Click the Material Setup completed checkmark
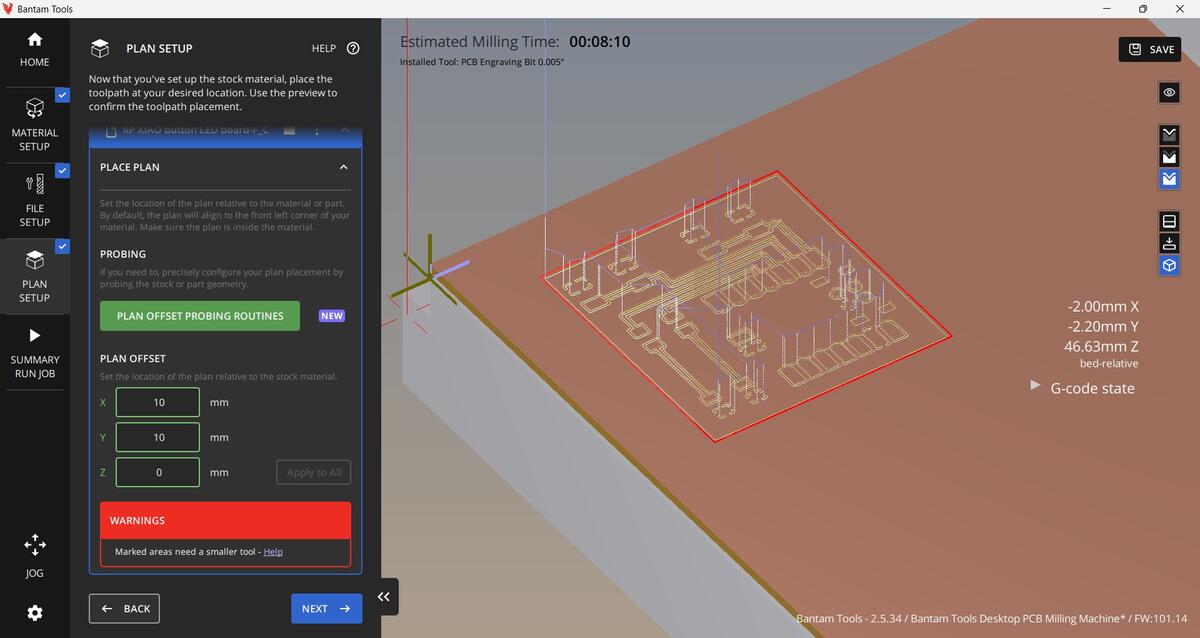Viewport: 1200px width, 638px height. point(62,95)
